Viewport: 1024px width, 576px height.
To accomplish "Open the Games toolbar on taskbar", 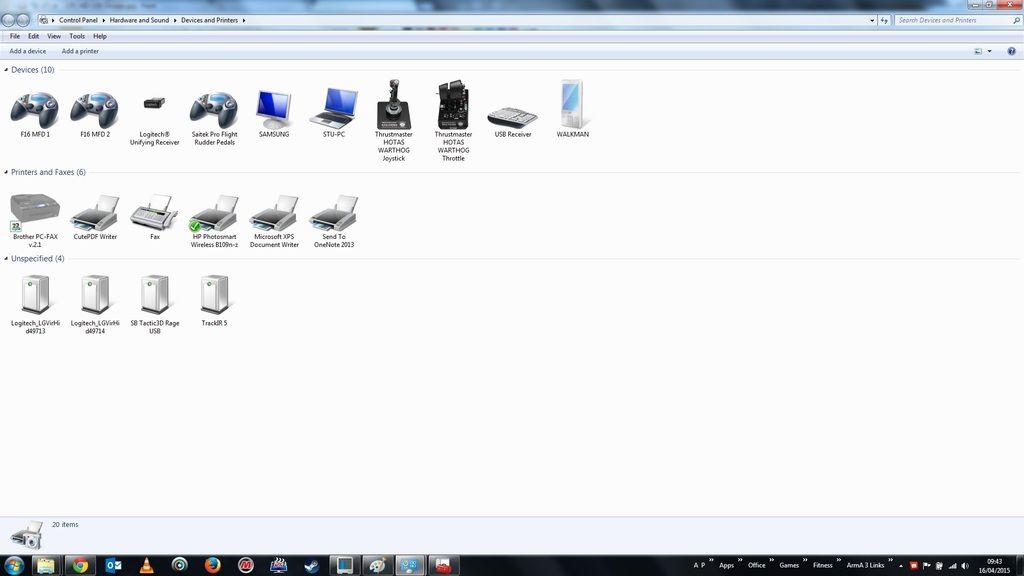I will (x=789, y=566).
